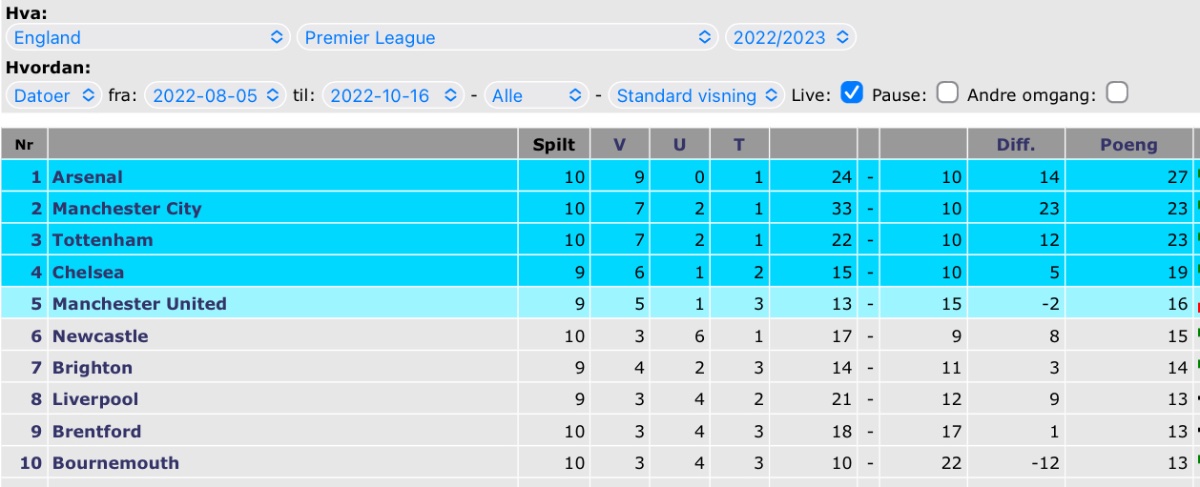Enable the Pause checkbox
1200x487 pixels.
[948, 94]
